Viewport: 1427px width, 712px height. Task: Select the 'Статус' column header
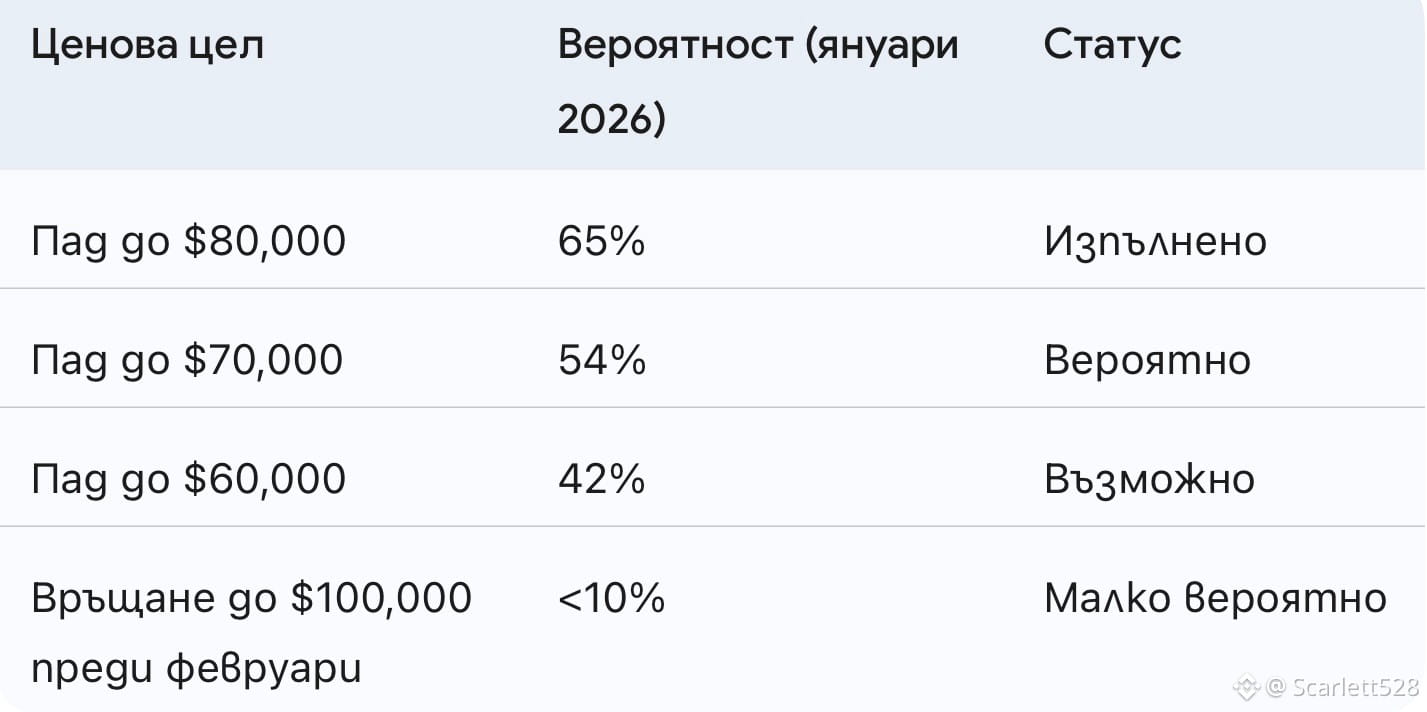(x=1112, y=46)
